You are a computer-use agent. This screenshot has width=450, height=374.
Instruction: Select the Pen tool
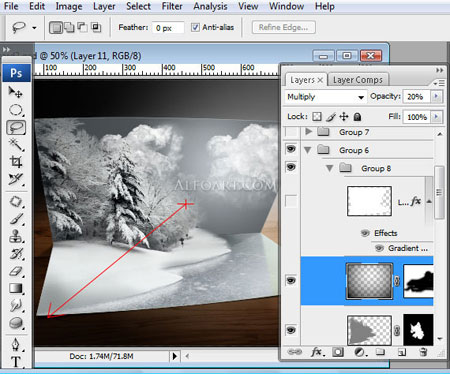point(15,344)
